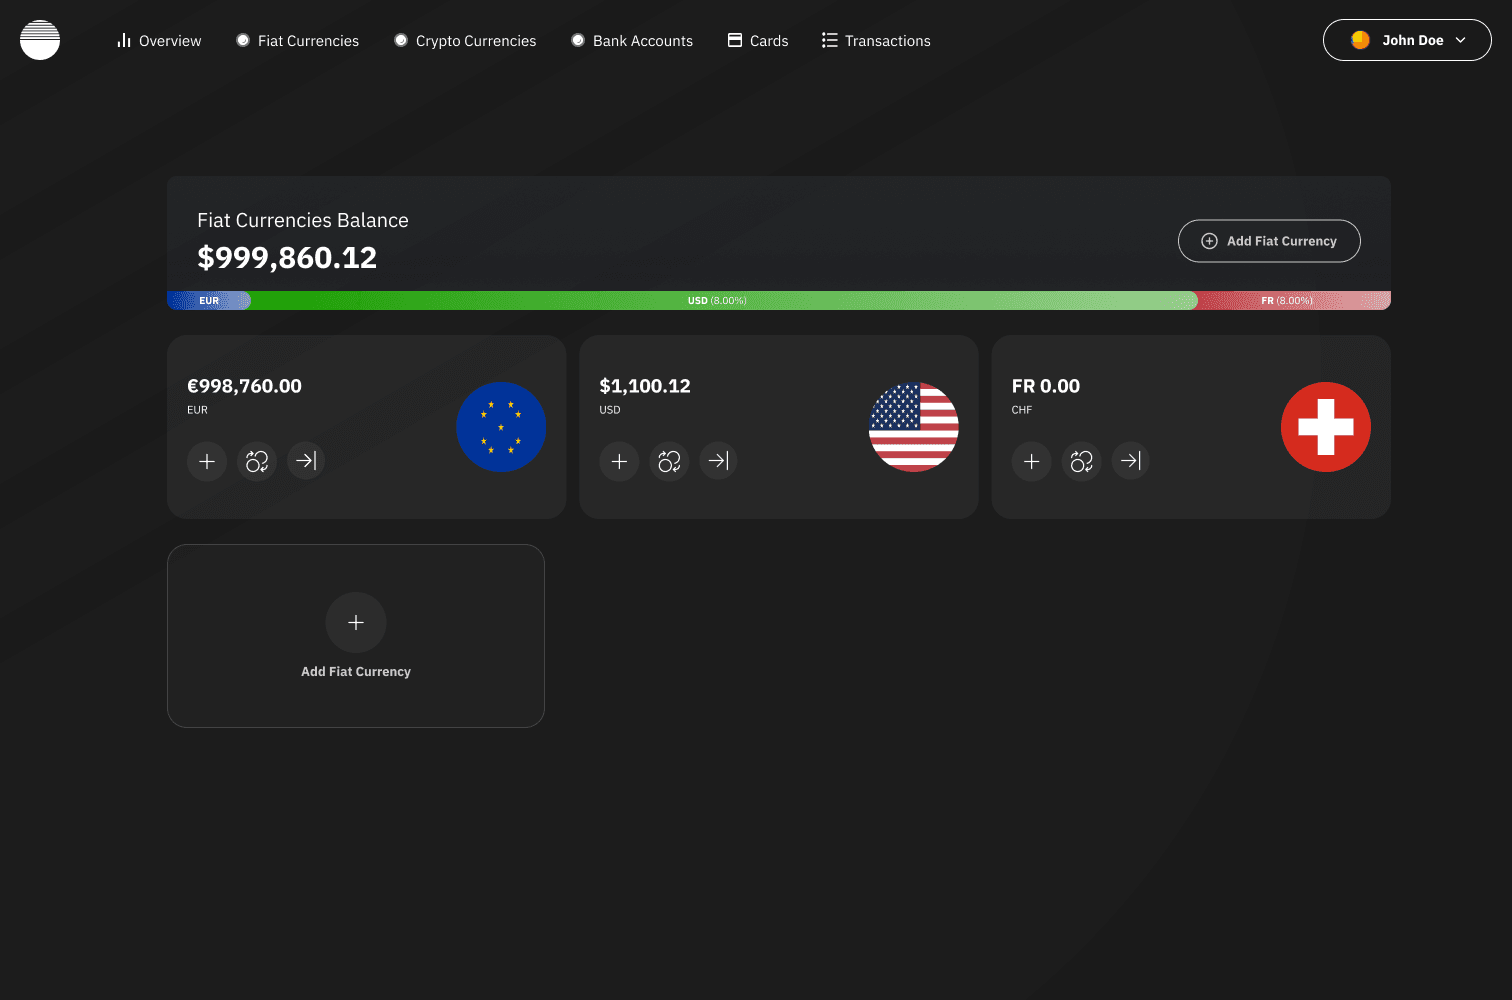Image resolution: width=1512 pixels, height=1000 pixels.
Task: Click the exchange icon on EUR card
Action: pyautogui.click(x=257, y=461)
